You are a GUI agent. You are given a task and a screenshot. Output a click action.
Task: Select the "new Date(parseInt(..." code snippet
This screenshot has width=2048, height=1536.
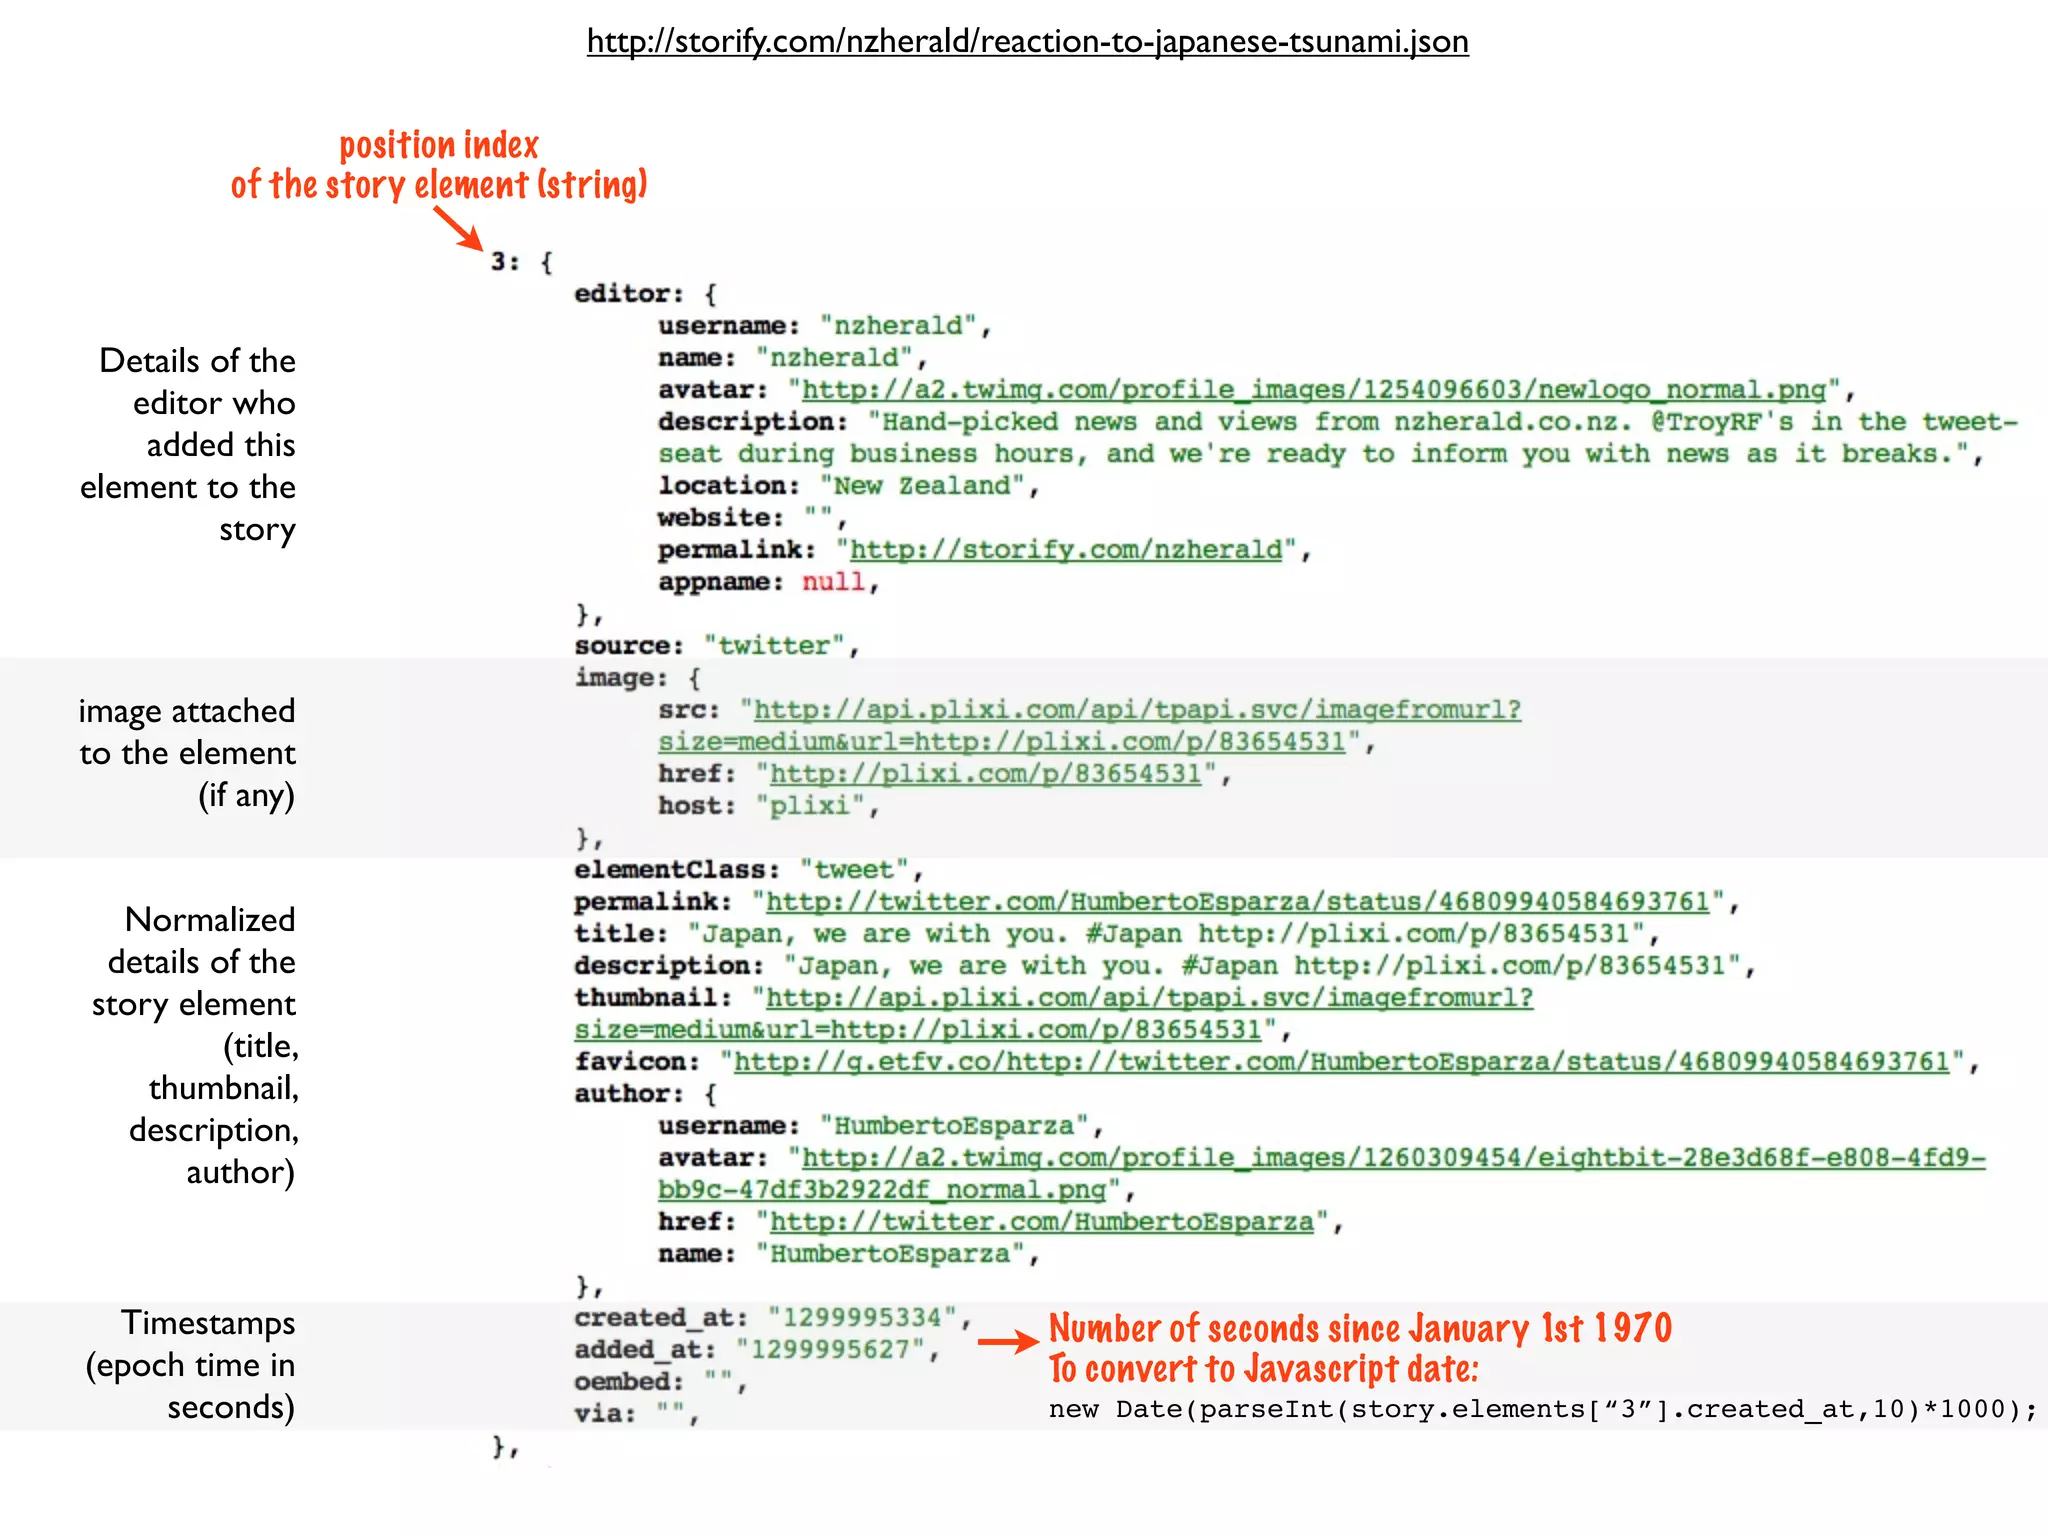coord(1543,1409)
